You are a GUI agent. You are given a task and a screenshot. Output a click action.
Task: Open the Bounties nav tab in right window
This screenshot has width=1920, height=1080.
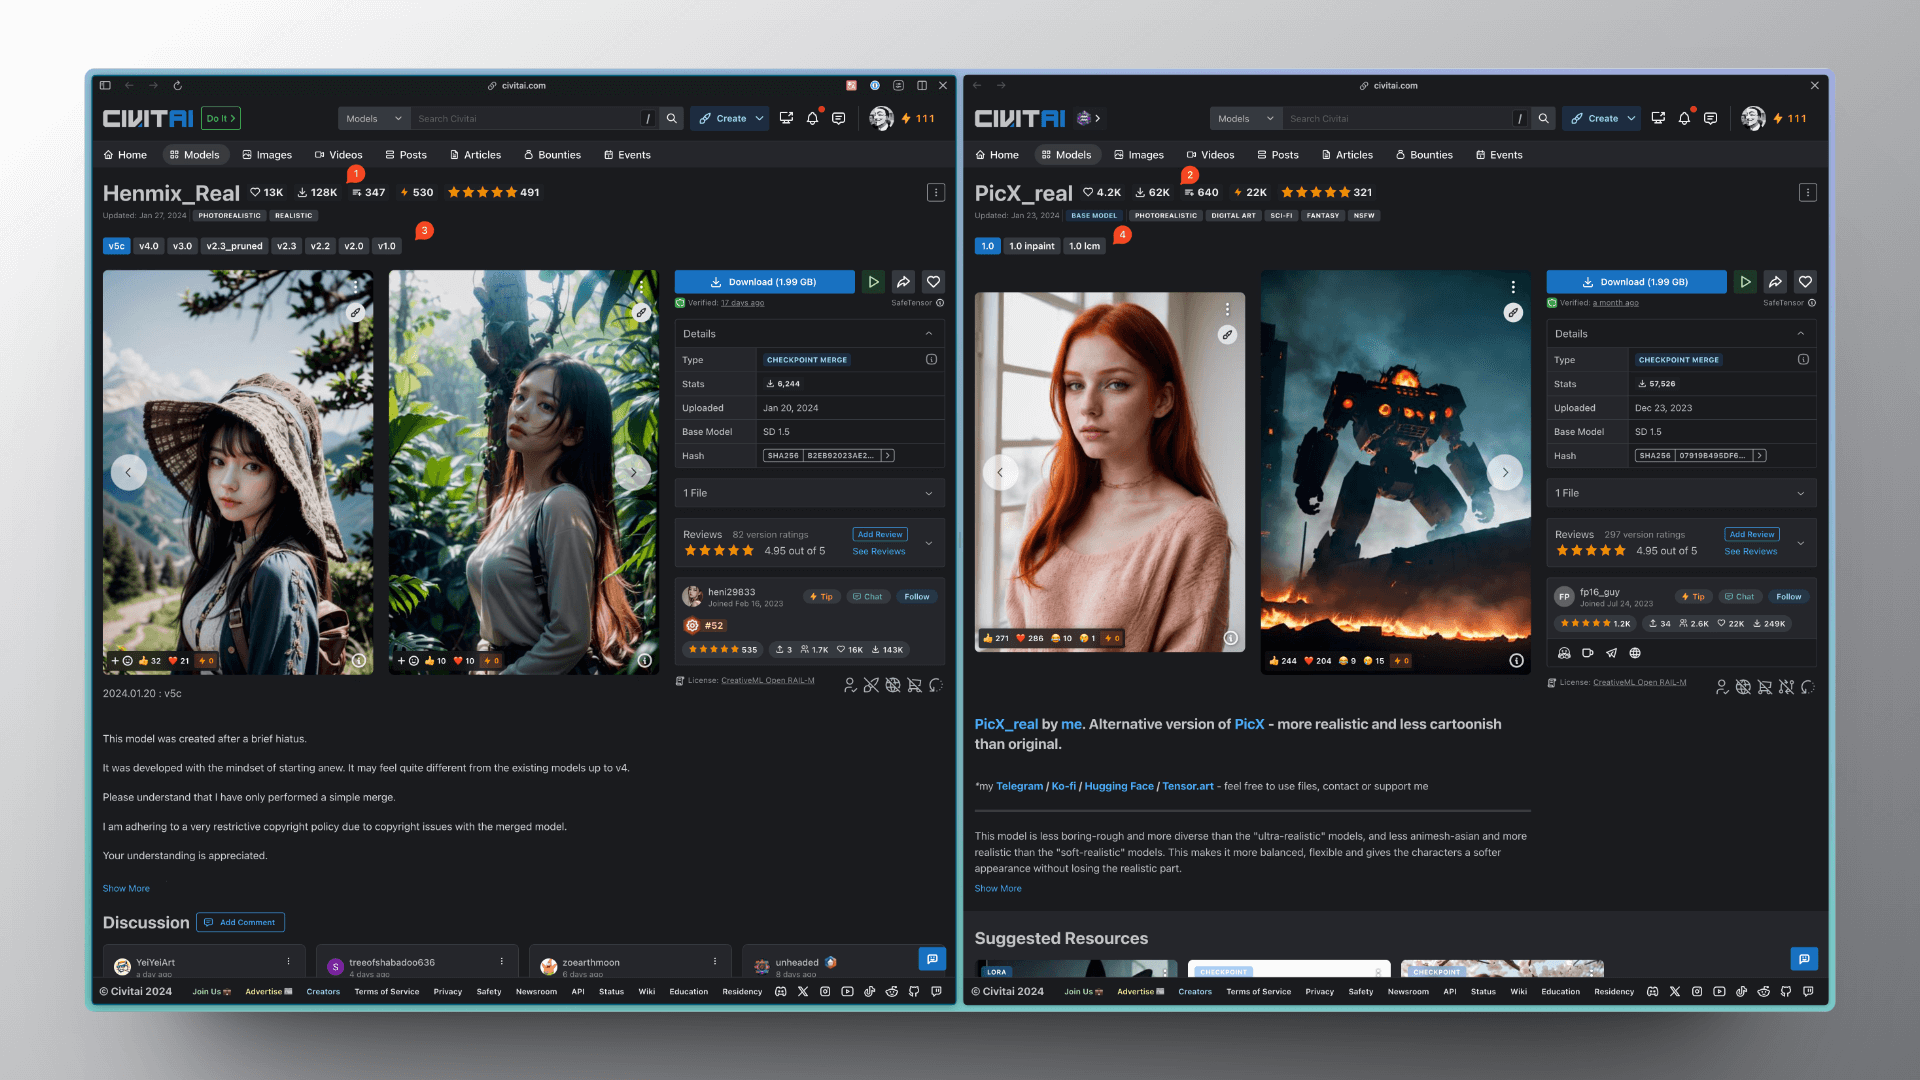(x=1424, y=155)
